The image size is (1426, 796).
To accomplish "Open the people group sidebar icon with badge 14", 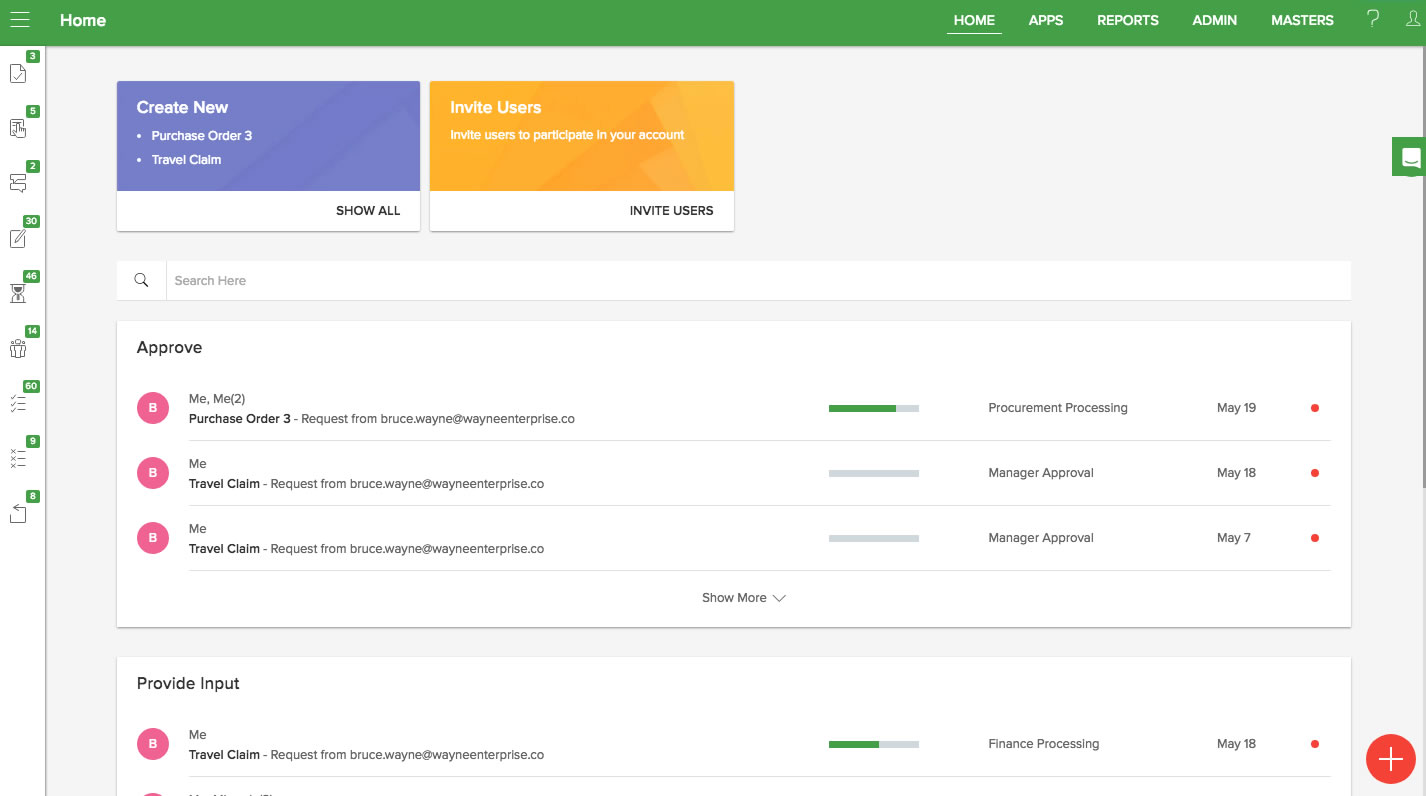I will coord(18,349).
